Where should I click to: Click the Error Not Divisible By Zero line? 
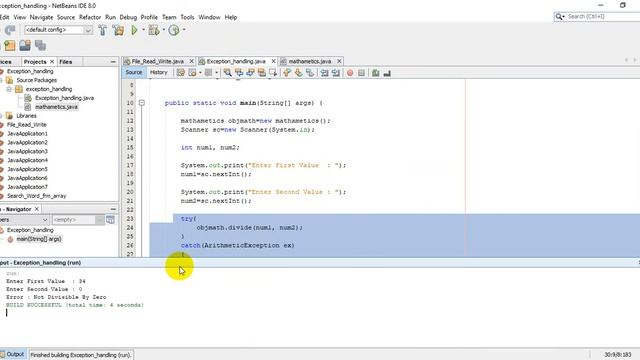tap(56, 297)
